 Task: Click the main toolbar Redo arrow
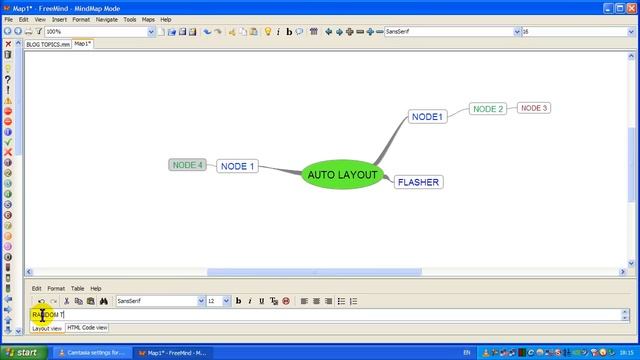(218, 31)
